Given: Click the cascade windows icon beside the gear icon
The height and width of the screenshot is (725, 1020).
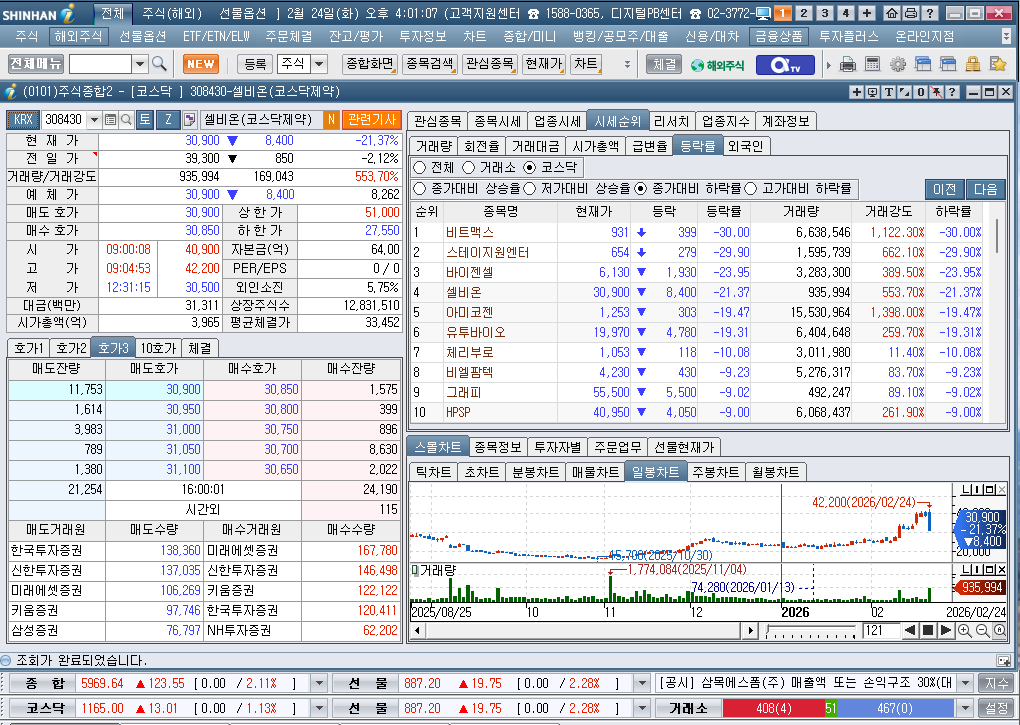Looking at the screenshot, I should click(x=922, y=64).
